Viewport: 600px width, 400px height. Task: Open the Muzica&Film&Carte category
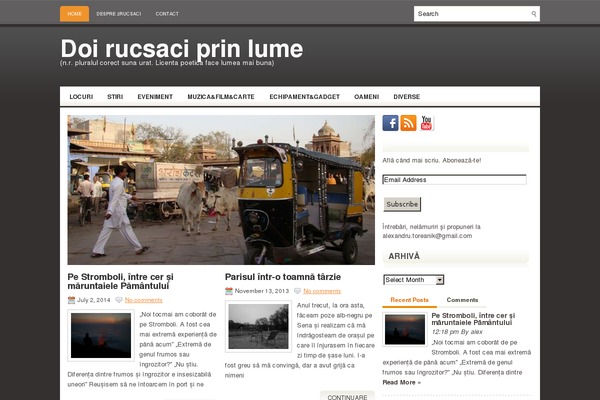pyautogui.click(x=221, y=97)
